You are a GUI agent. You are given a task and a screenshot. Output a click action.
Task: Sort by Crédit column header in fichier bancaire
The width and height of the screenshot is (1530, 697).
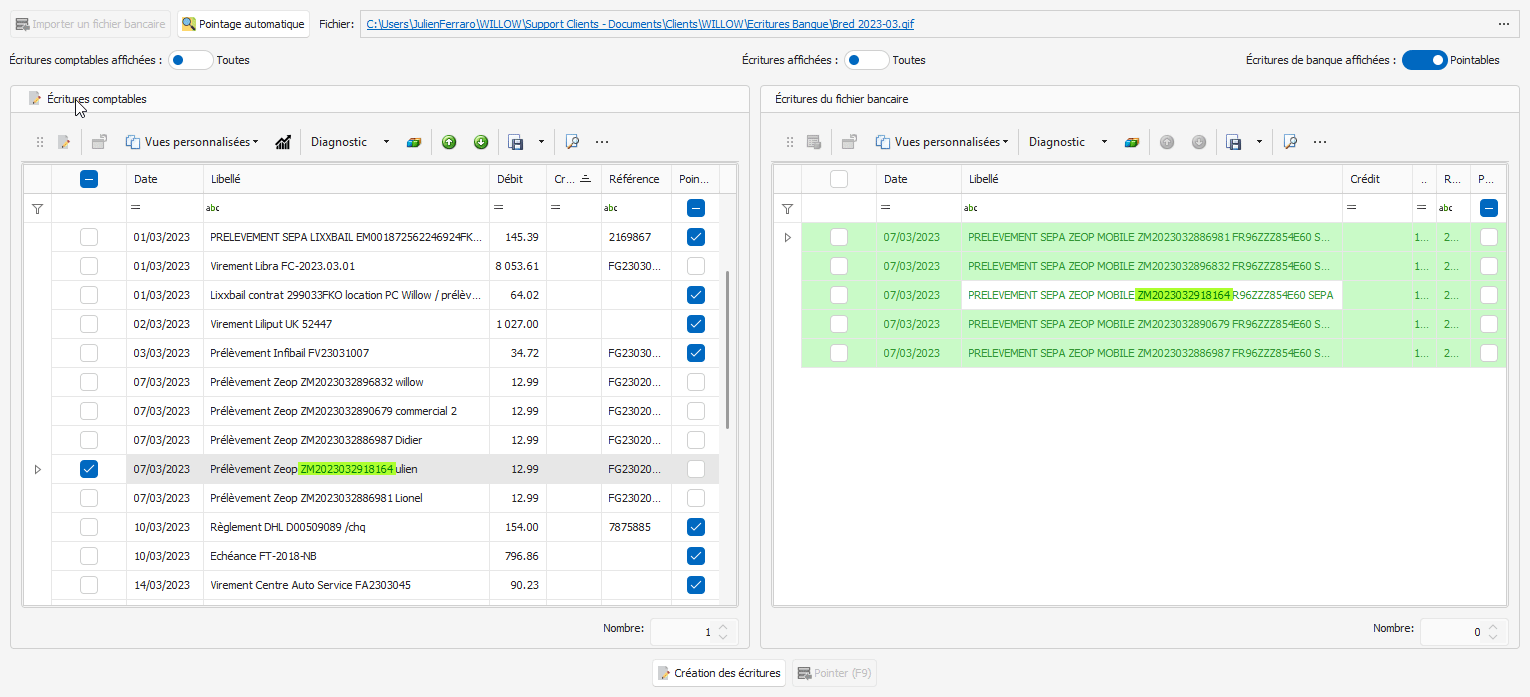point(1376,179)
